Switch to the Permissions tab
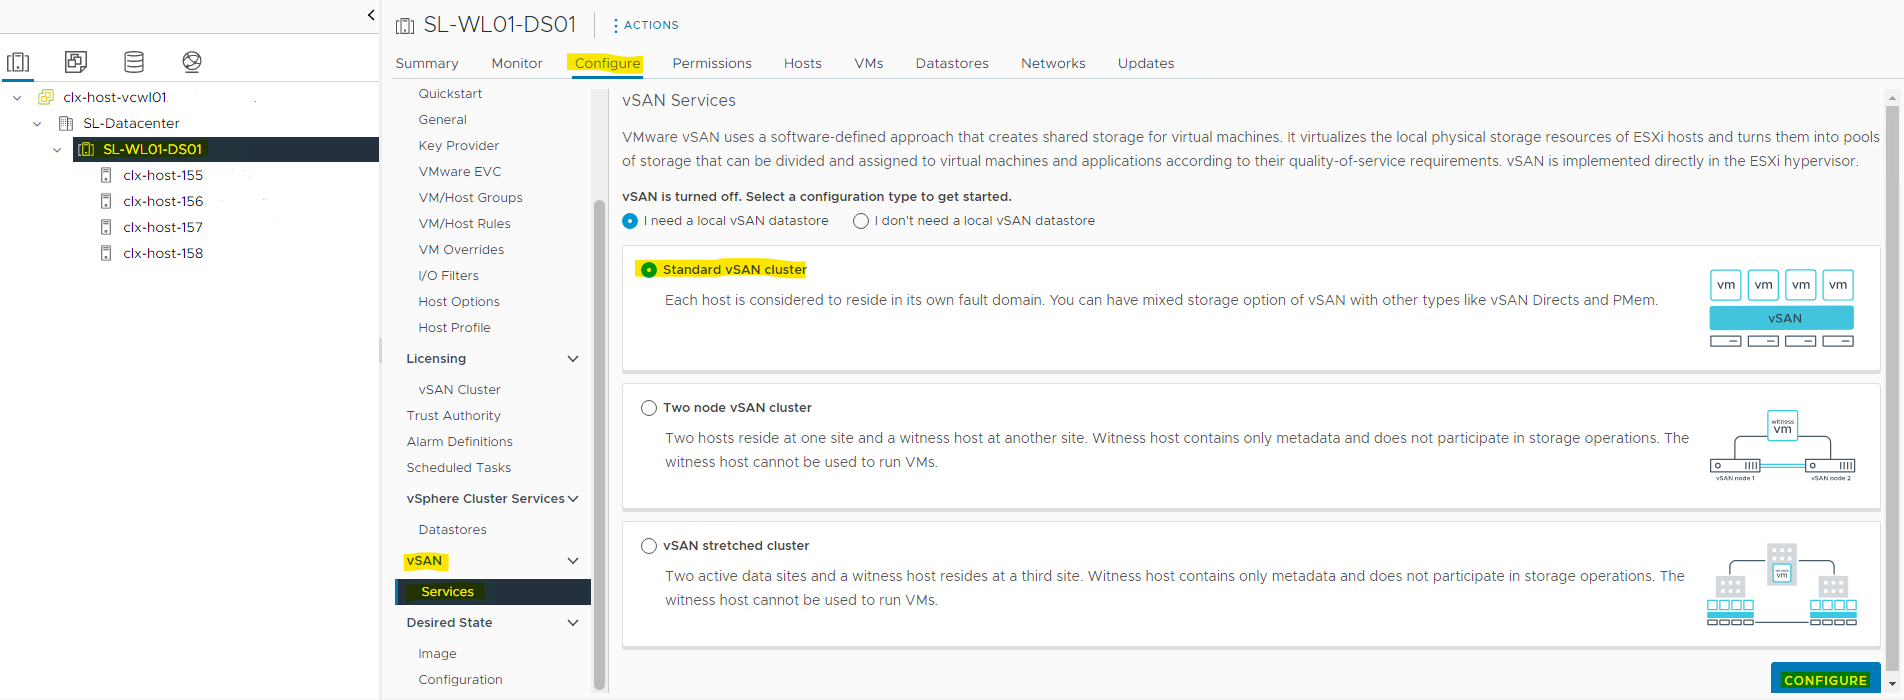 tap(712, 63)
